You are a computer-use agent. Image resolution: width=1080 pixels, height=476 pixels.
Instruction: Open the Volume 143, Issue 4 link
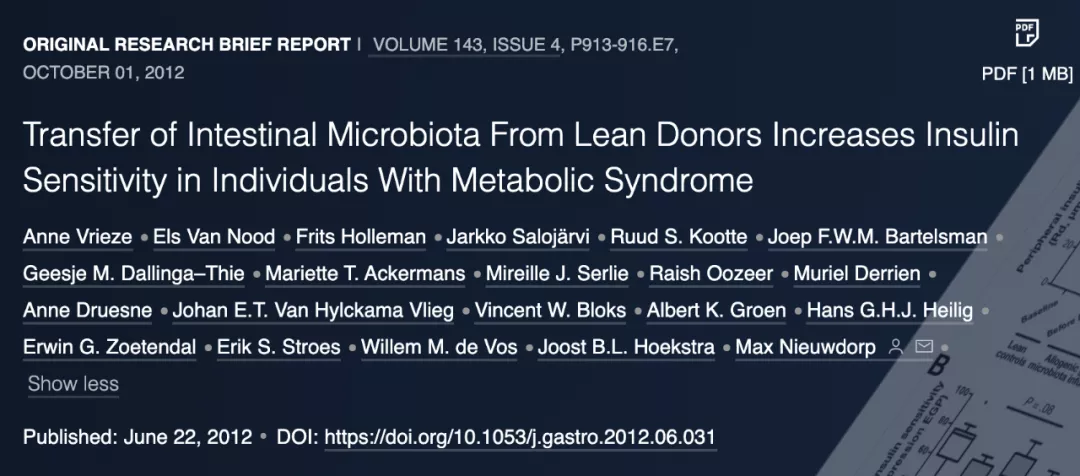click(x=466, y=45)
